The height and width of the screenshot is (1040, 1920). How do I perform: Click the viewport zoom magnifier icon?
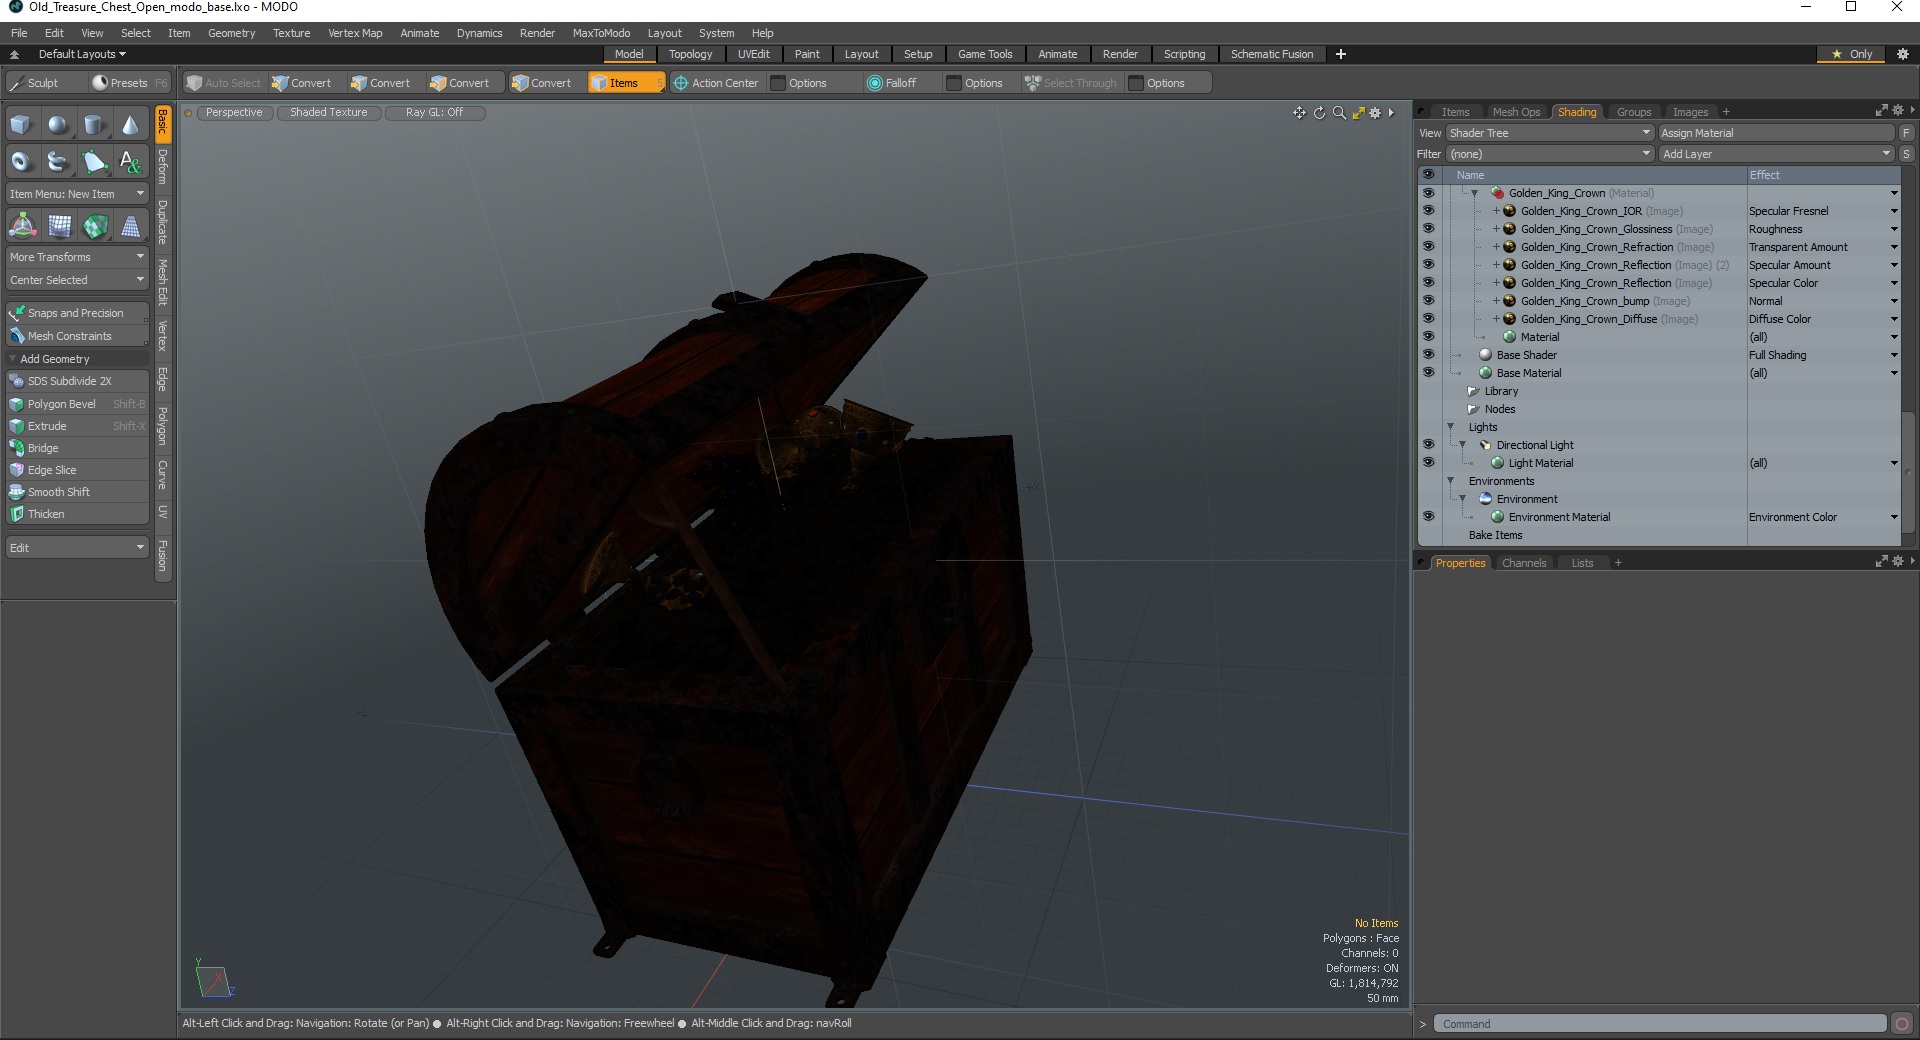click(x=1339, y=113)
